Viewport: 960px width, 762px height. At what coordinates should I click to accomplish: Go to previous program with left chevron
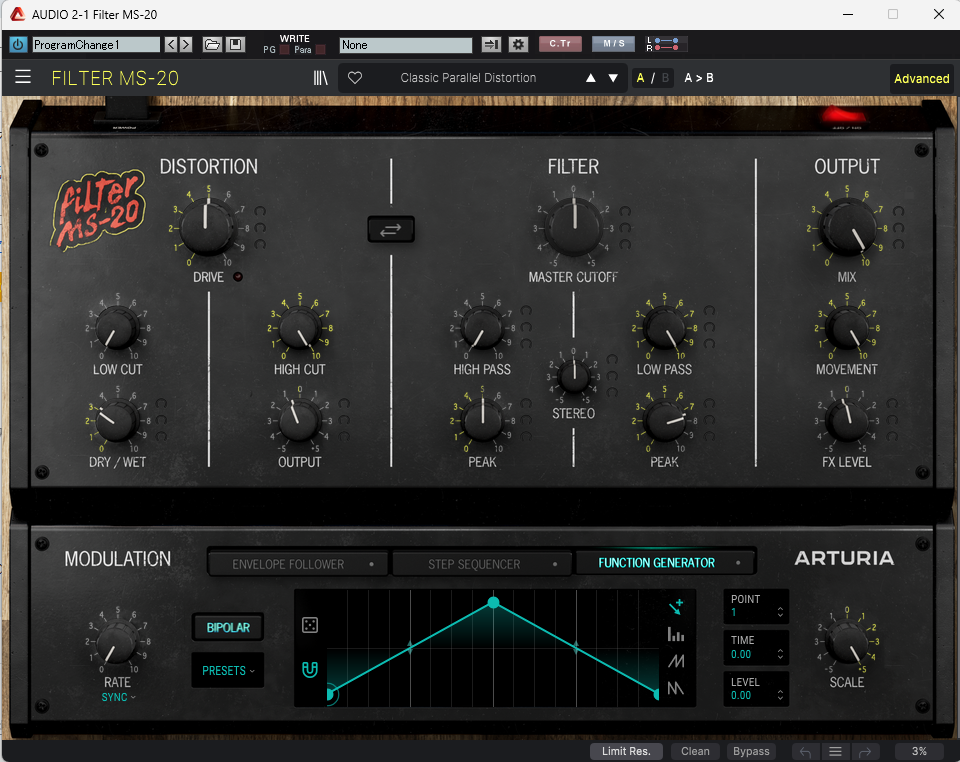click(x=171, y=45)
